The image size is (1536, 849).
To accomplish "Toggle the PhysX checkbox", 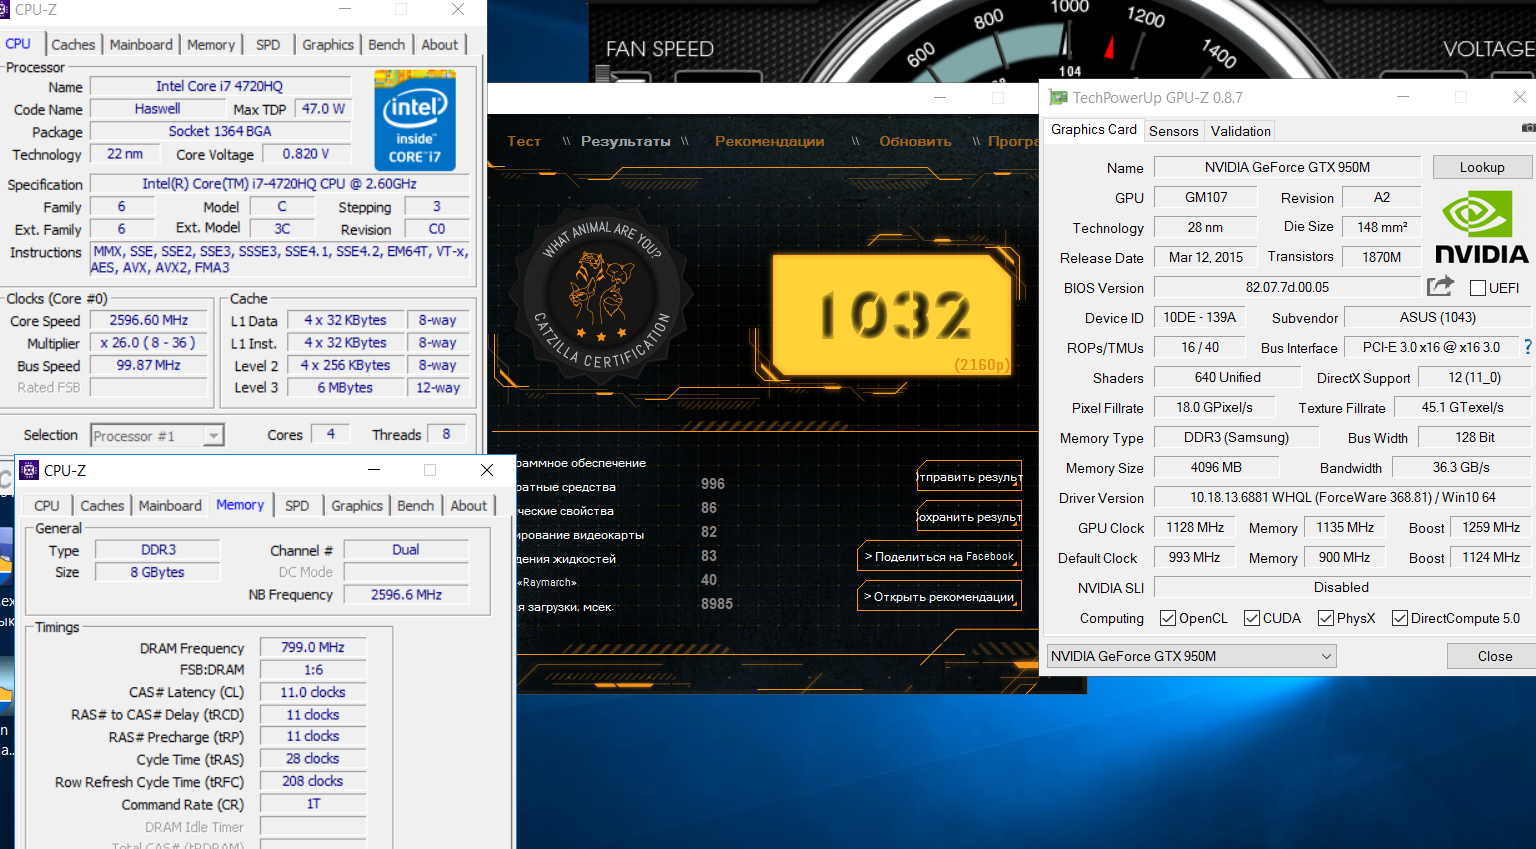I will pyautogui.click(x=1326, y=618).
